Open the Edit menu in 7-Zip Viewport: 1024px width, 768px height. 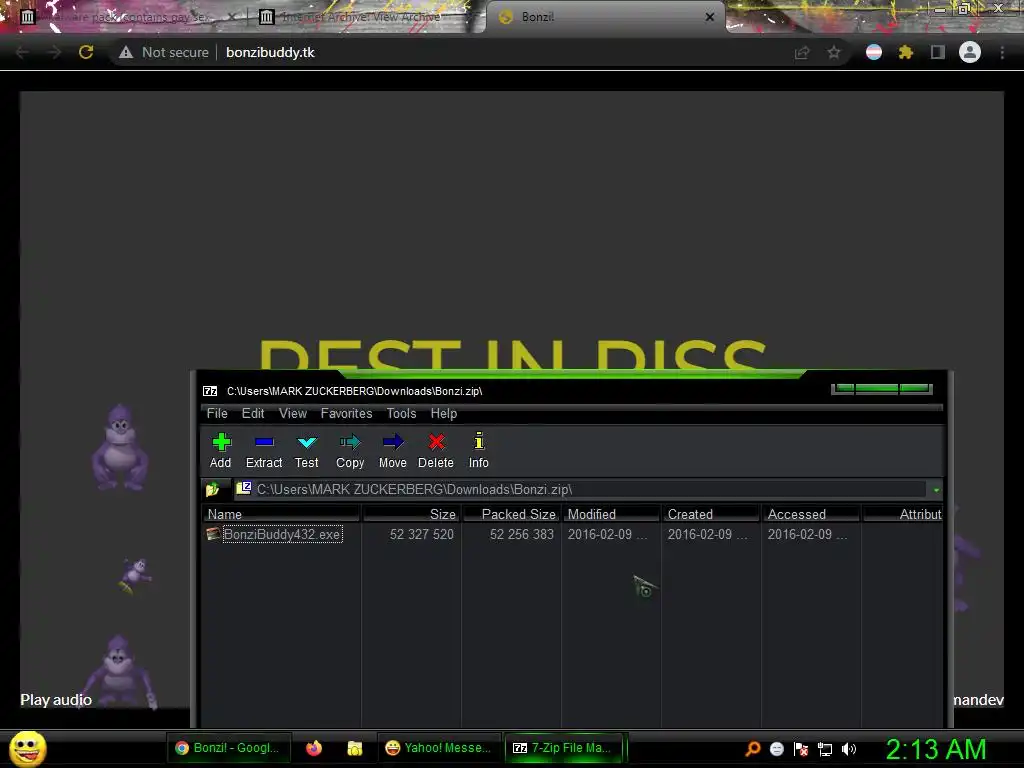[x=253, y=413]
